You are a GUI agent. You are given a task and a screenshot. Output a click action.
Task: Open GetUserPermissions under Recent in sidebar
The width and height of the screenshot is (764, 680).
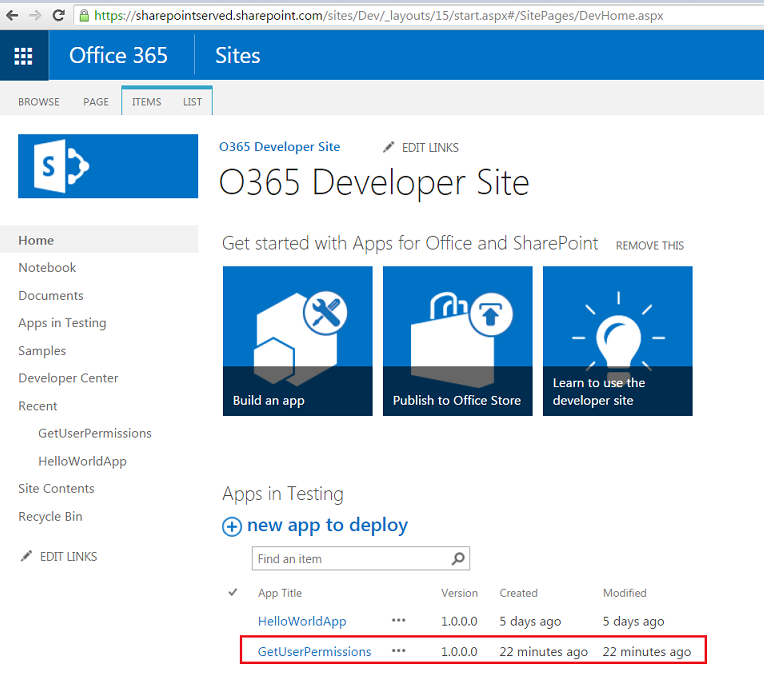(95, 433)
